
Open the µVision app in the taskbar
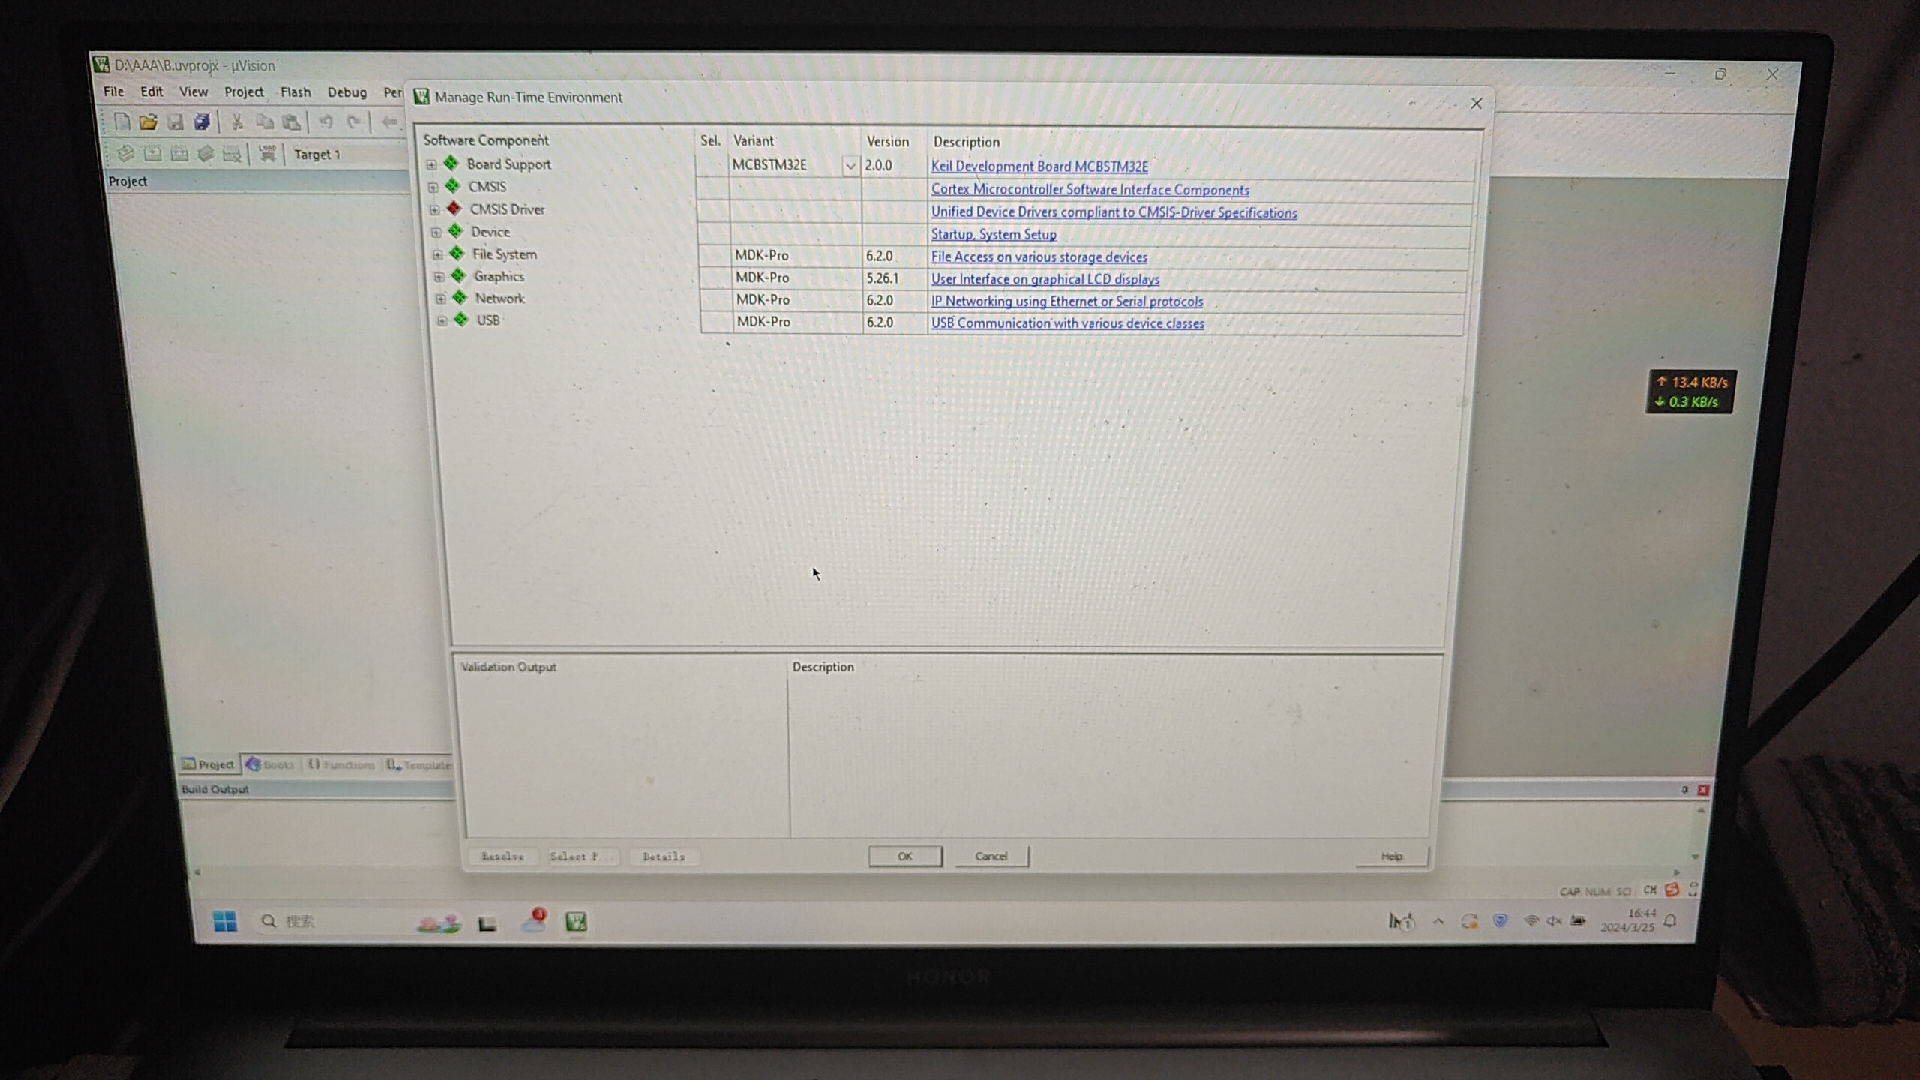tap(576, 922)
